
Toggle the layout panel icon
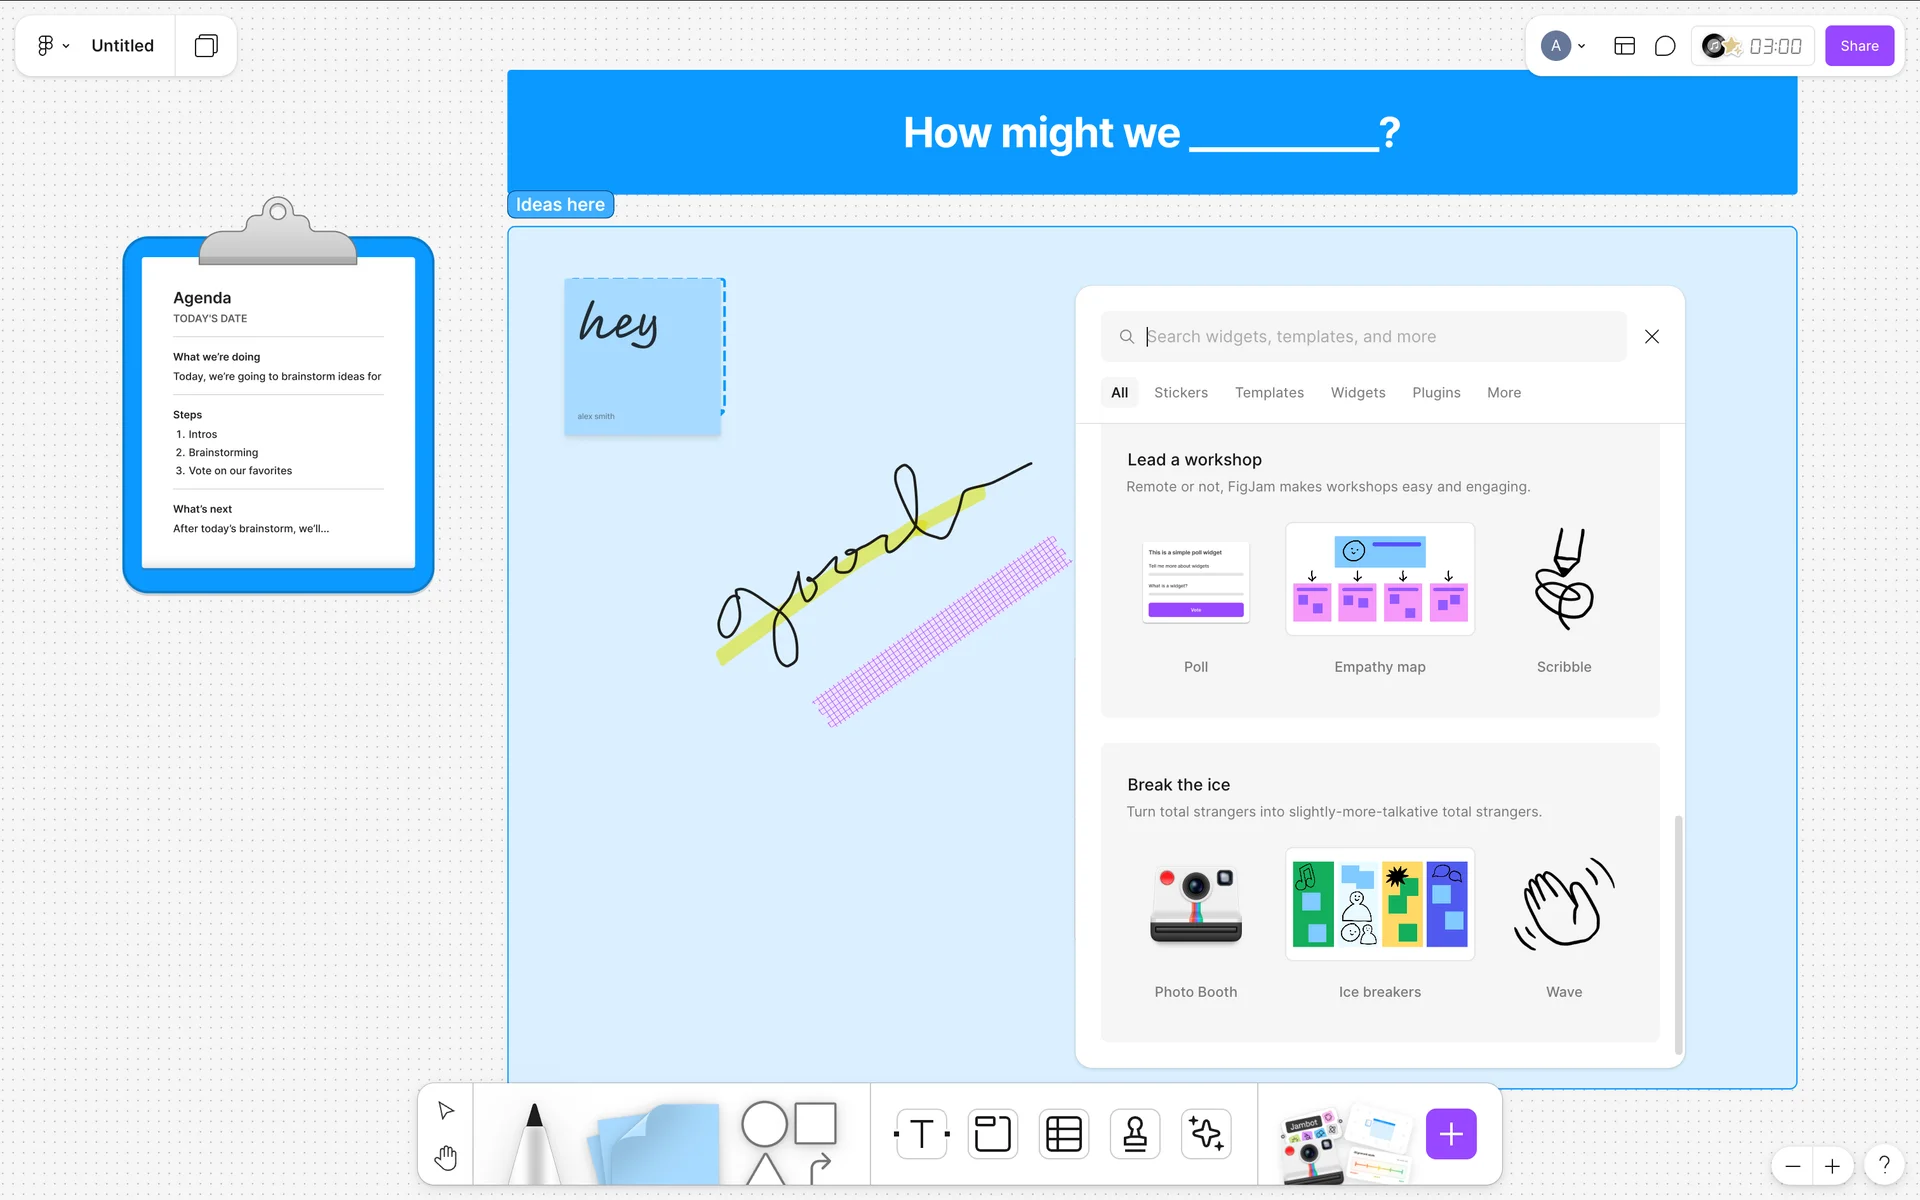[1624, 46]
